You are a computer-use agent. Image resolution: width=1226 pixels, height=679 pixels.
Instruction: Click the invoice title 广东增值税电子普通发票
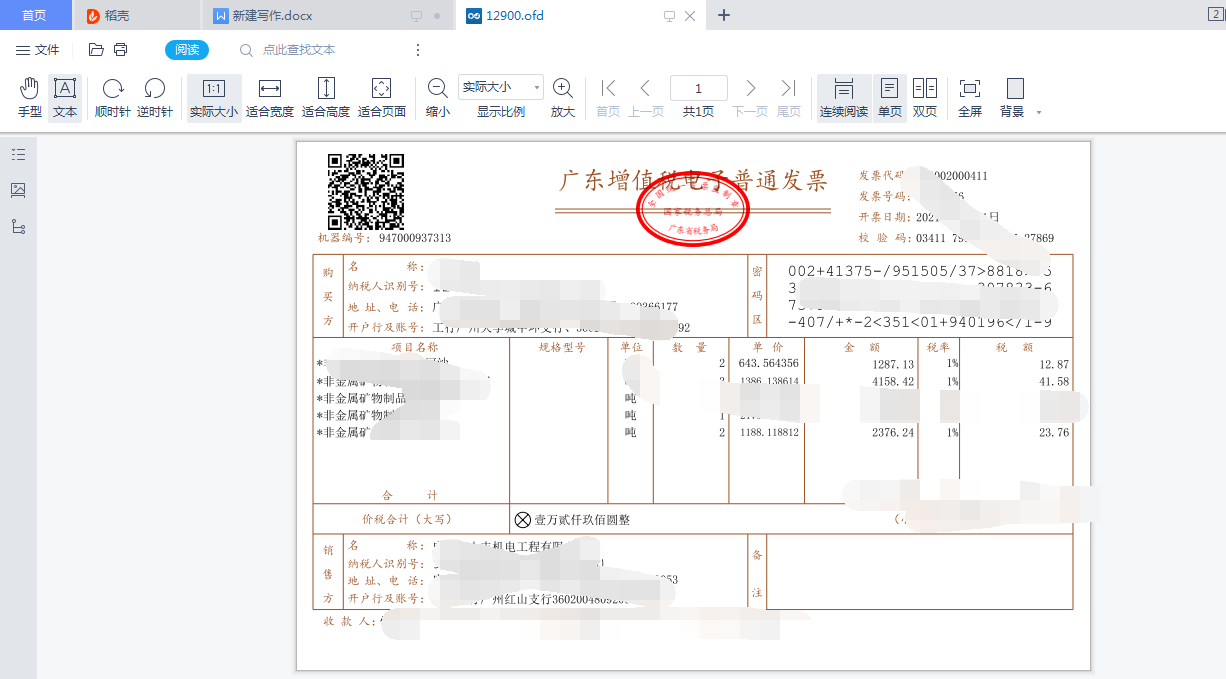(692, 181)
